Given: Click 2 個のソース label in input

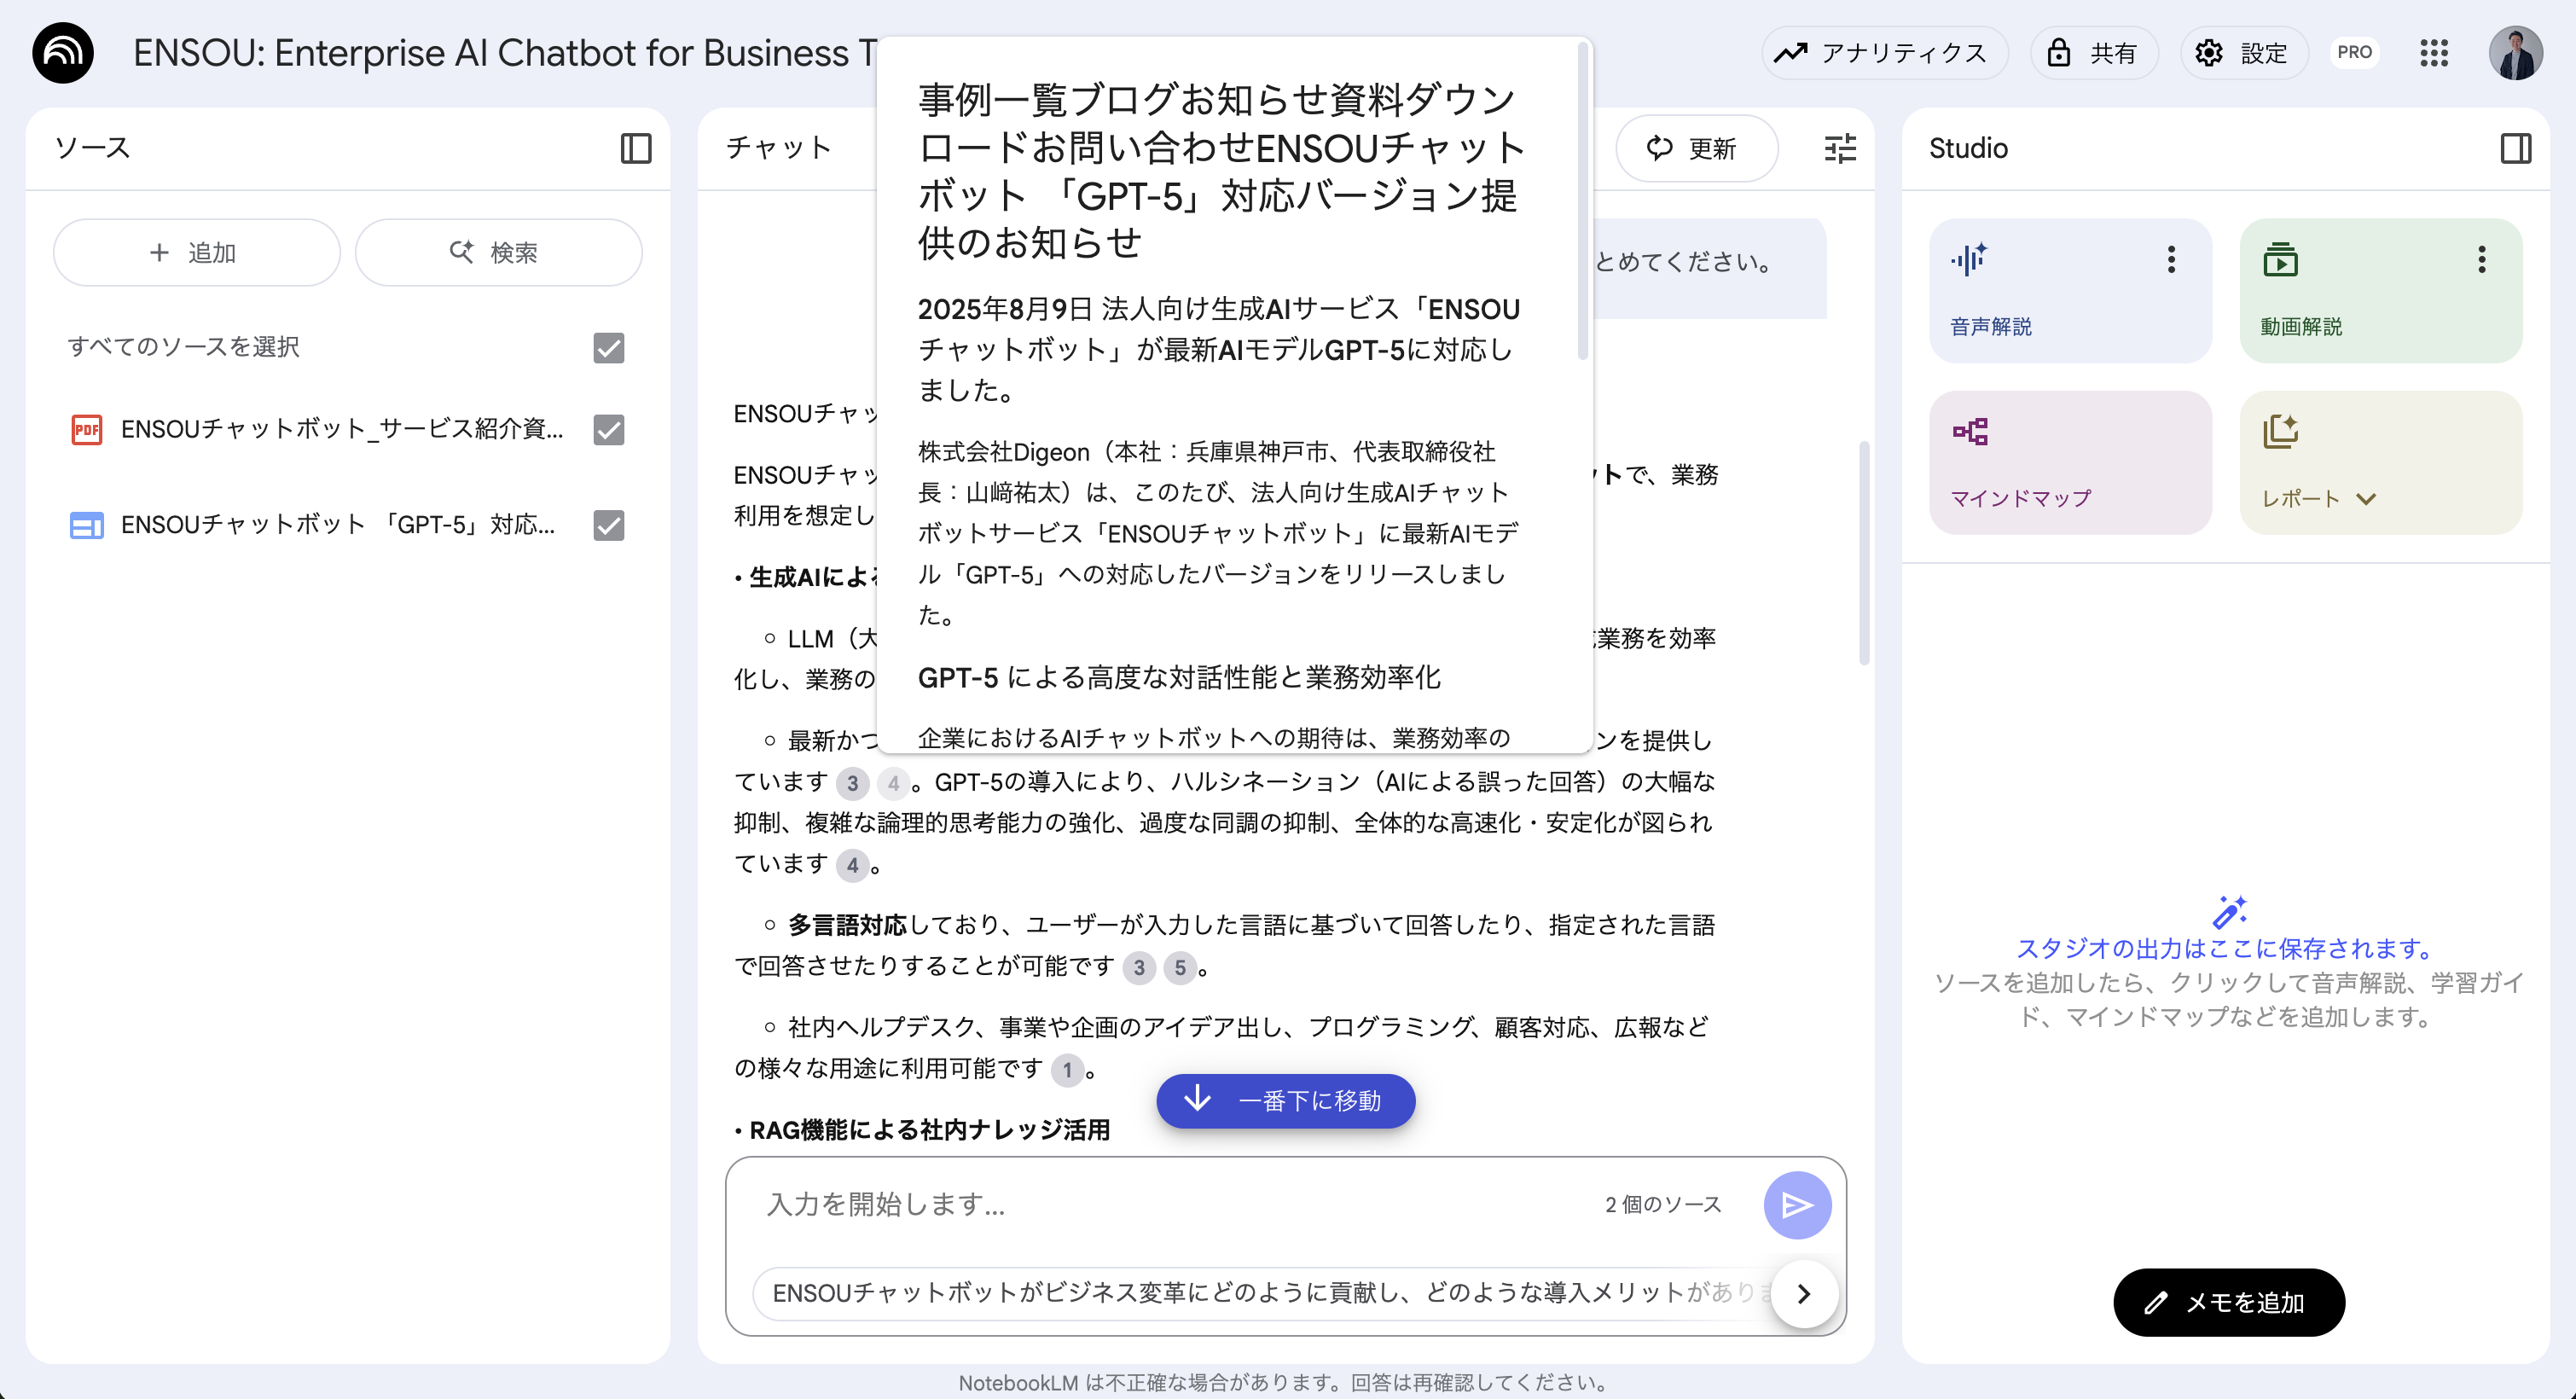Looking at the screenshot, I should pyautogui.click(x=1664, y=1205).
